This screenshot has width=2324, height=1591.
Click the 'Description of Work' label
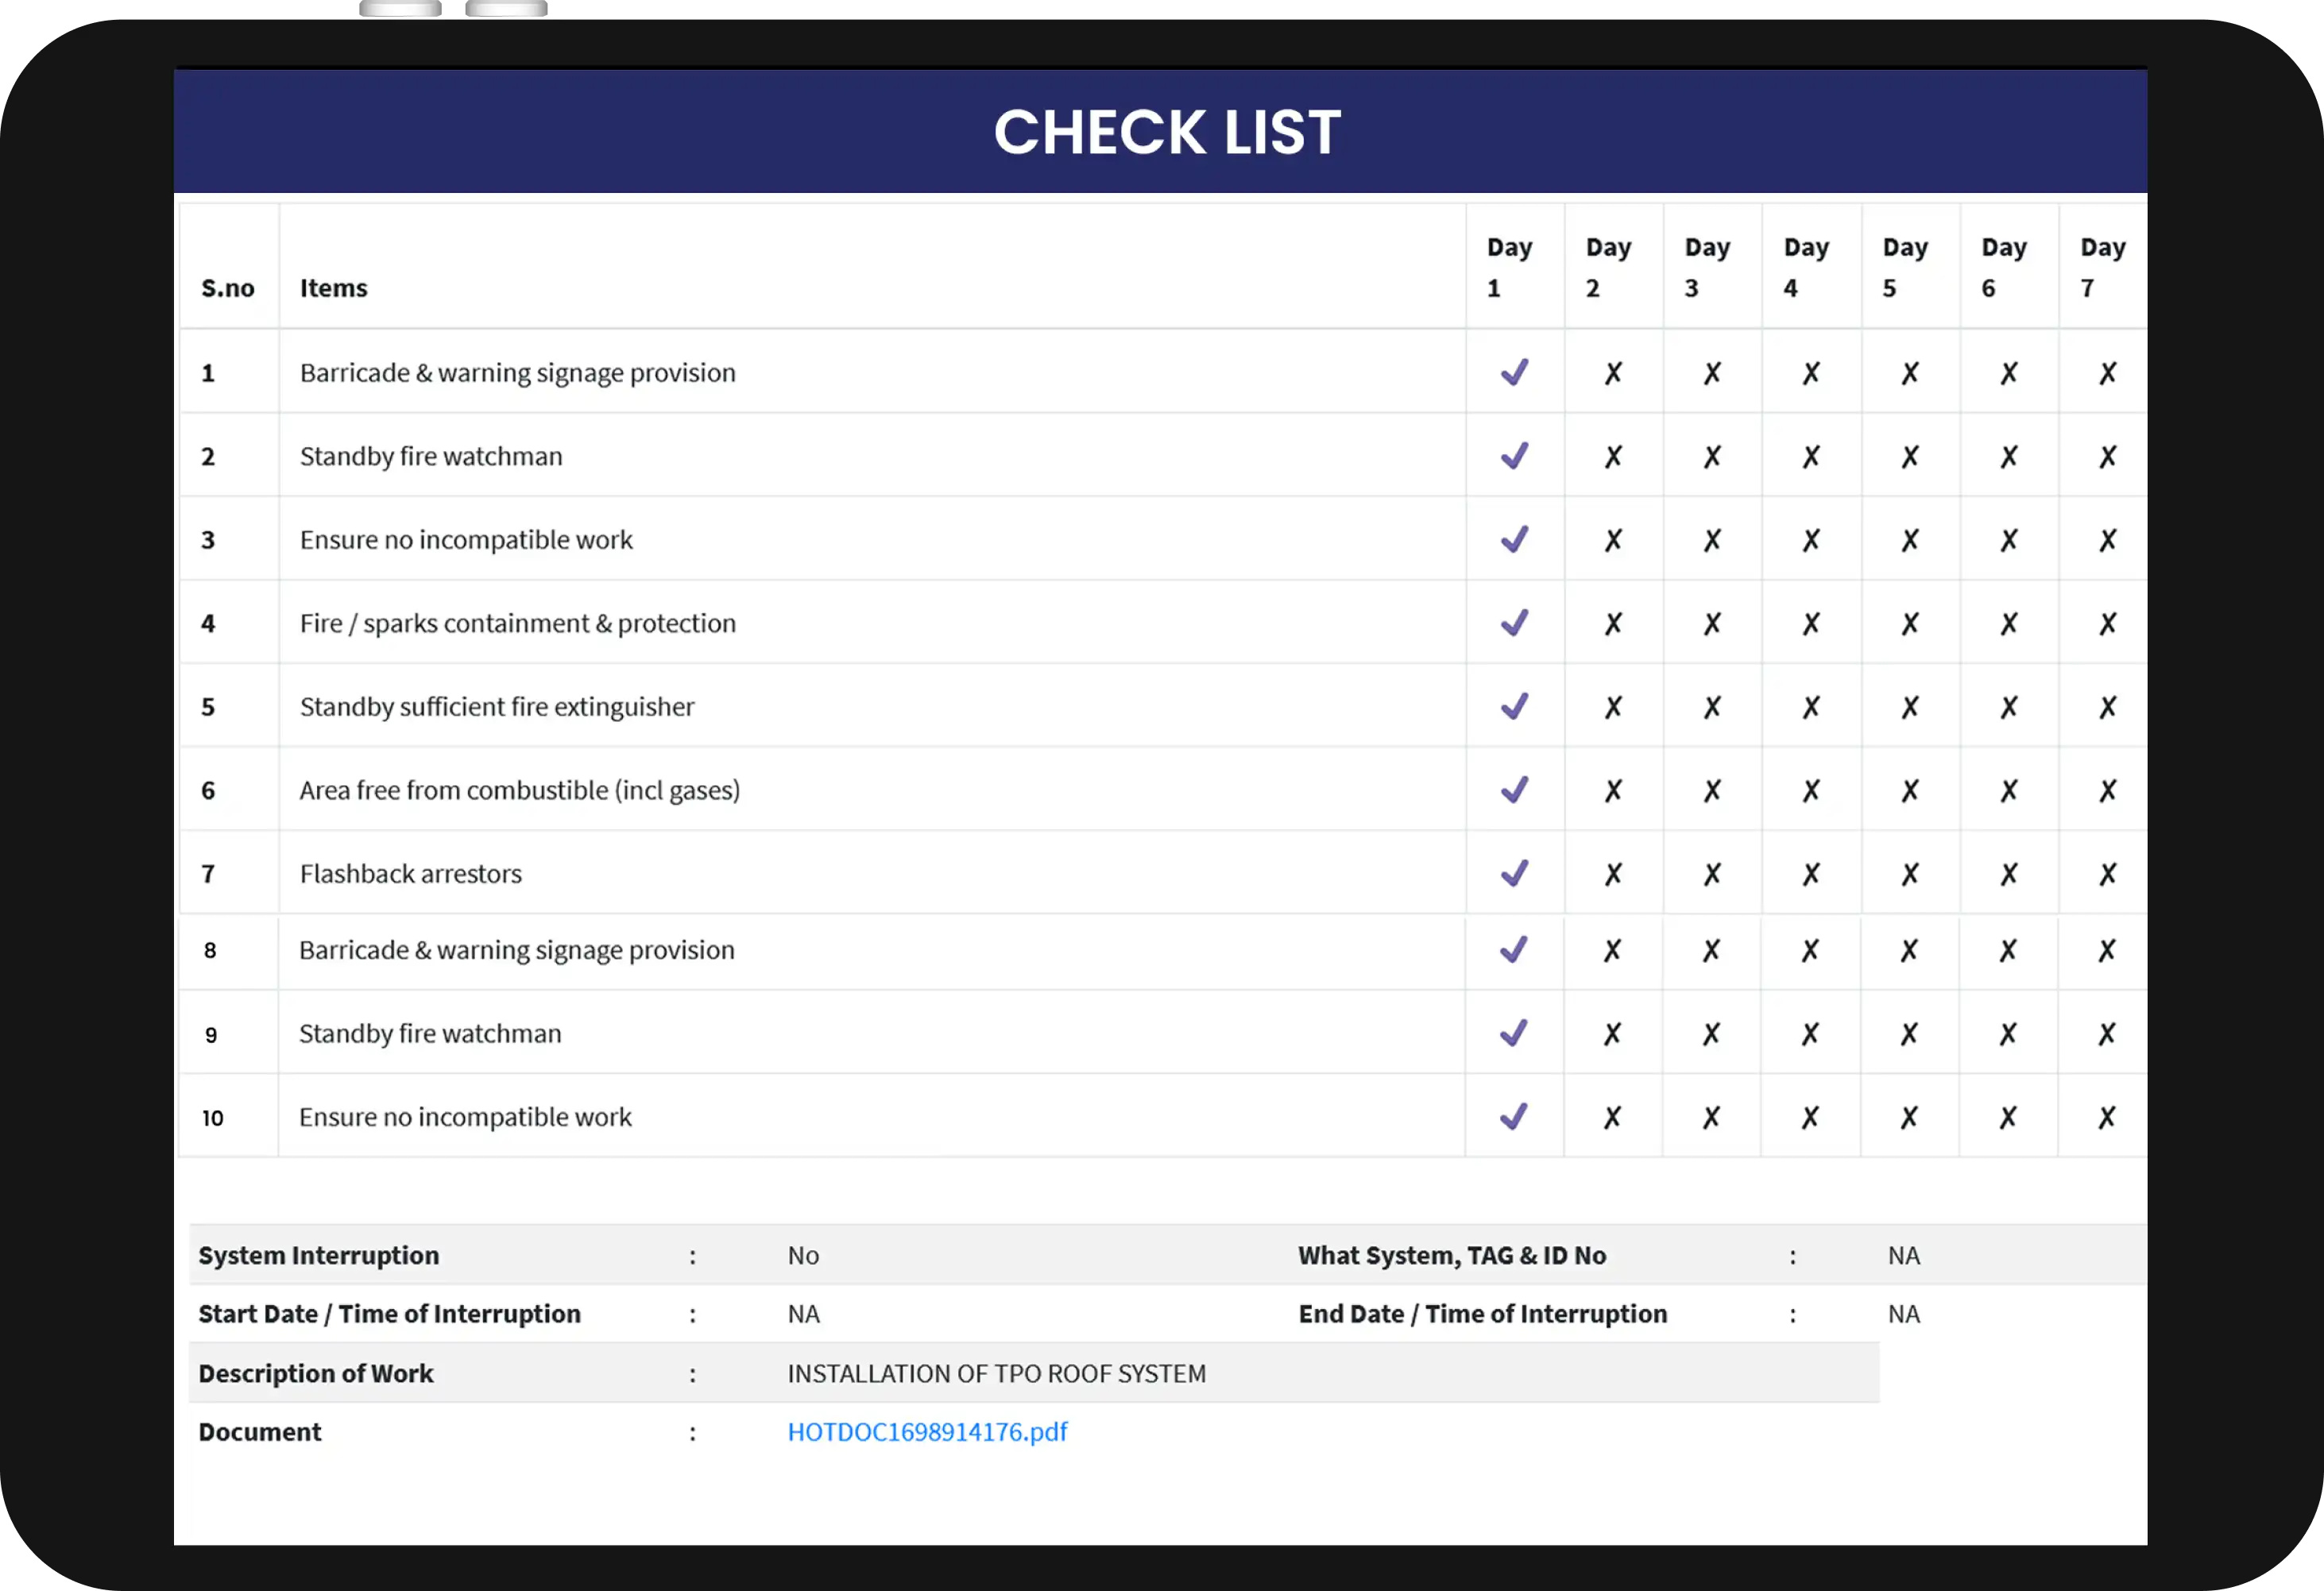click(316, 1373)
